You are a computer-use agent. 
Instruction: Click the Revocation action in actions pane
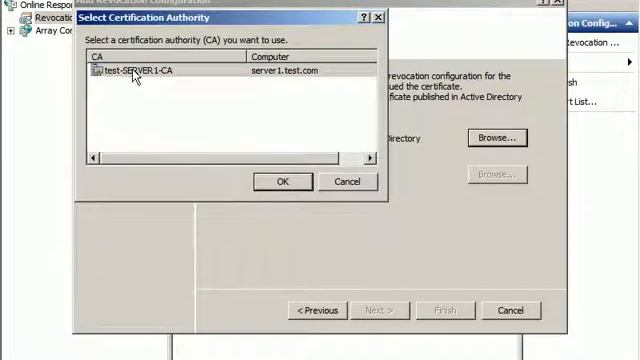[x=592, y=42]
